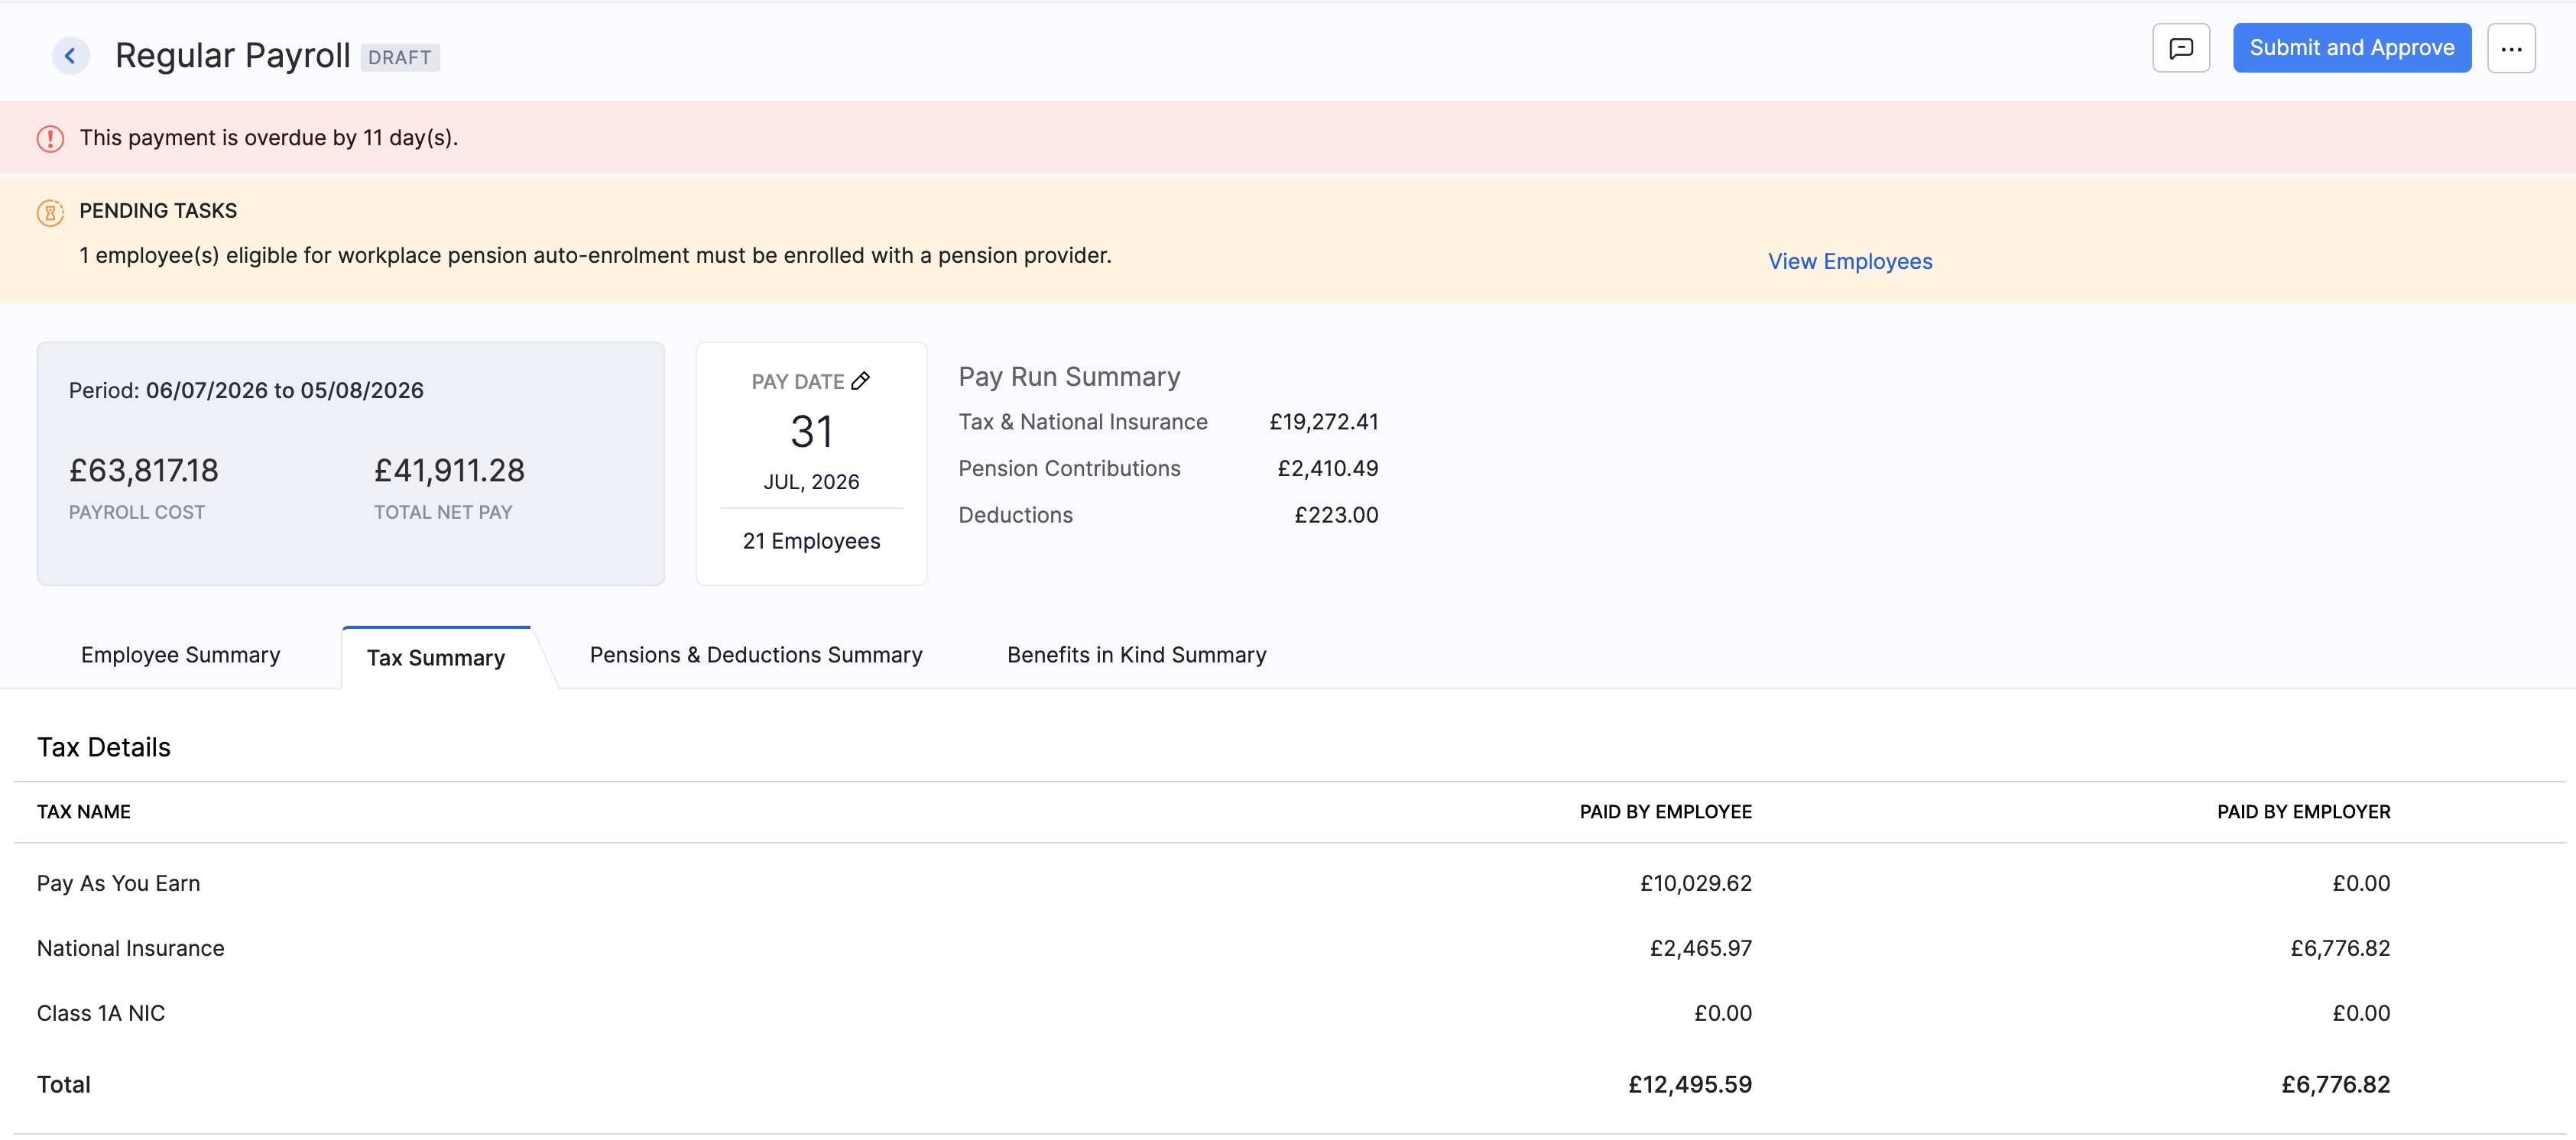The image size is (2576, 1140).
Task: Click Class 1A NIC employee amount £0.00
Action: coord(1722,1014)
